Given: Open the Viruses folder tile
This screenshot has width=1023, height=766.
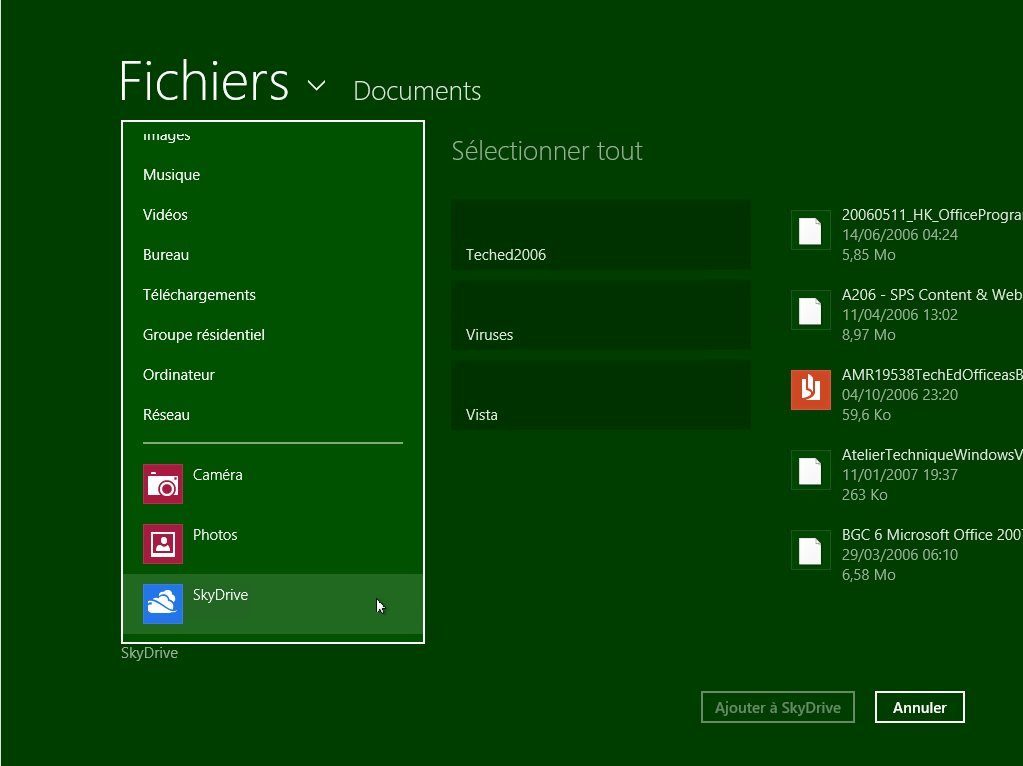Looking at the screenshot, I should [601, 315].
